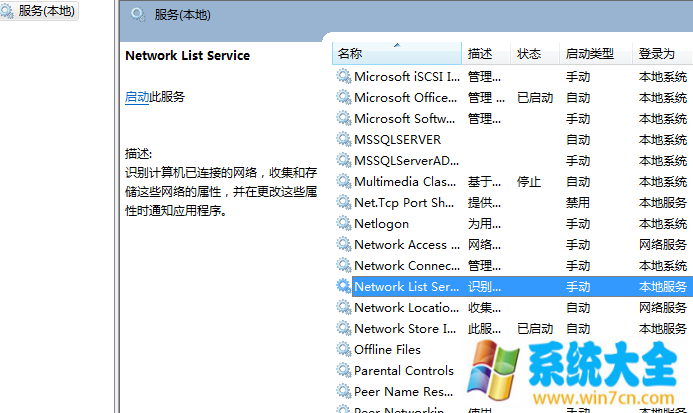Click the gear icon of selected Network List Ser... row
The image size is (693, 413).
[x=343, y=286]
